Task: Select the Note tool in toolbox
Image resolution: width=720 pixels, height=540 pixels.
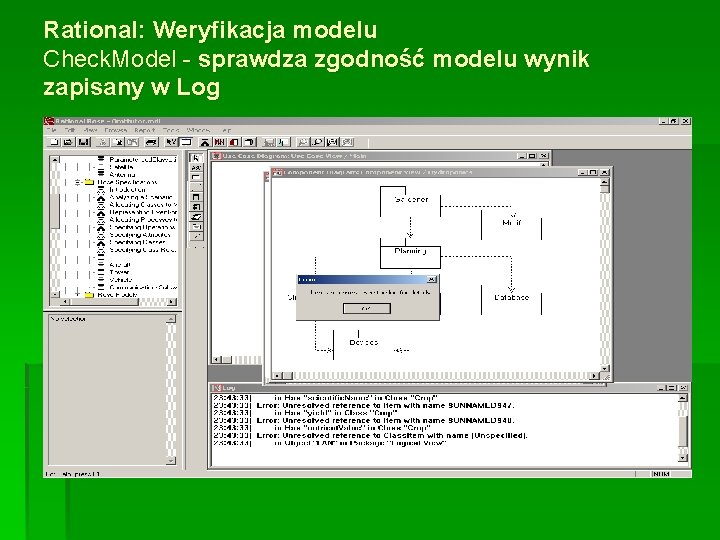Action: [x=196, y=177]
